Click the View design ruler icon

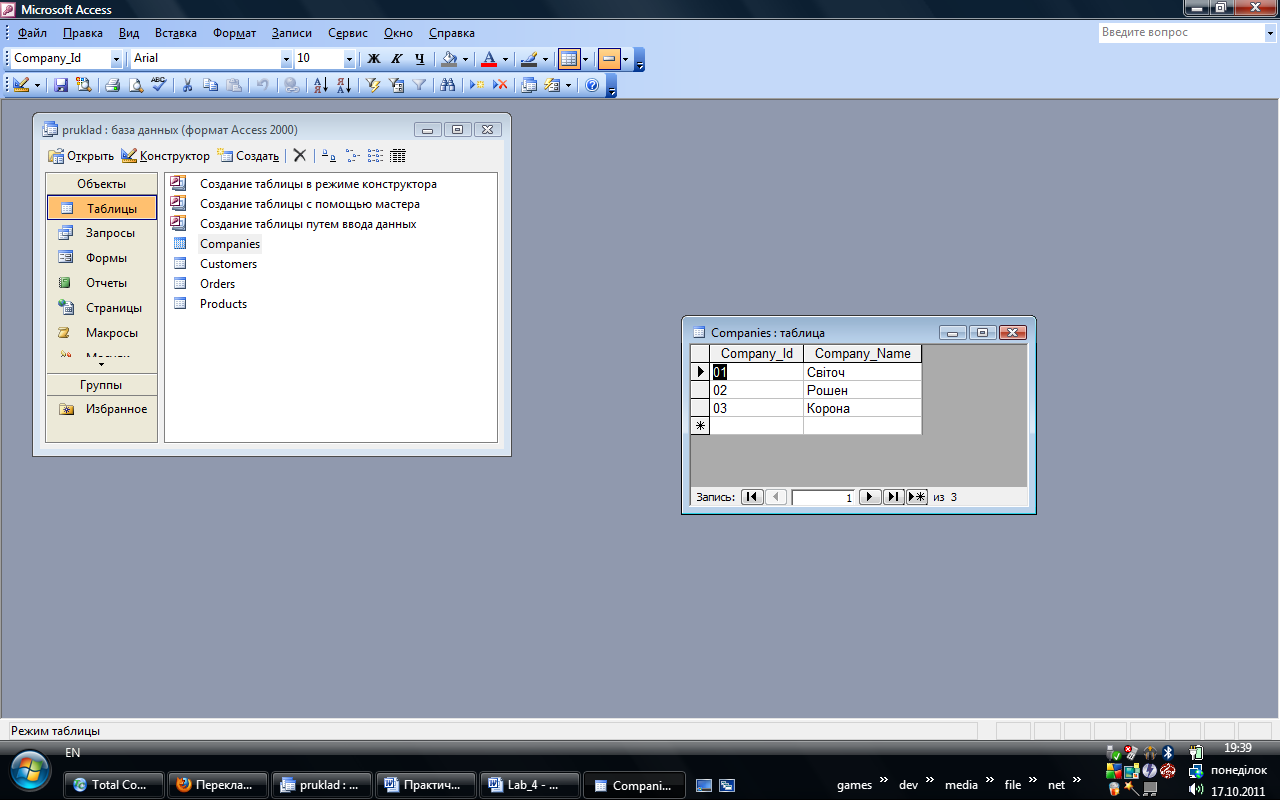click(22, 86)
